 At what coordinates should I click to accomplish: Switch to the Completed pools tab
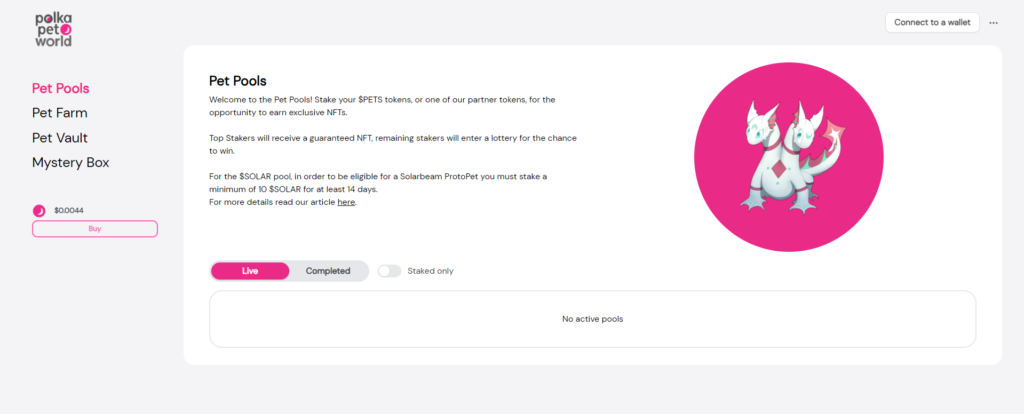pos(328,271)
